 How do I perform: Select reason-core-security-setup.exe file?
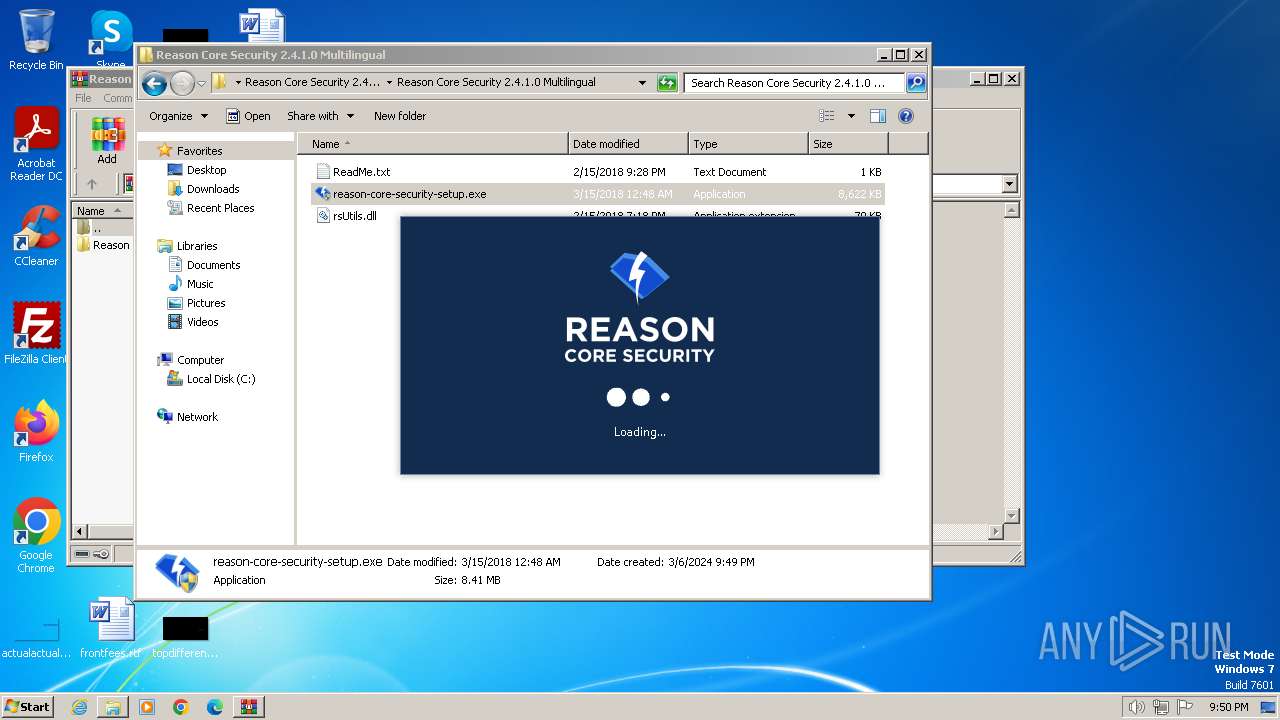(x=598, y=194)
